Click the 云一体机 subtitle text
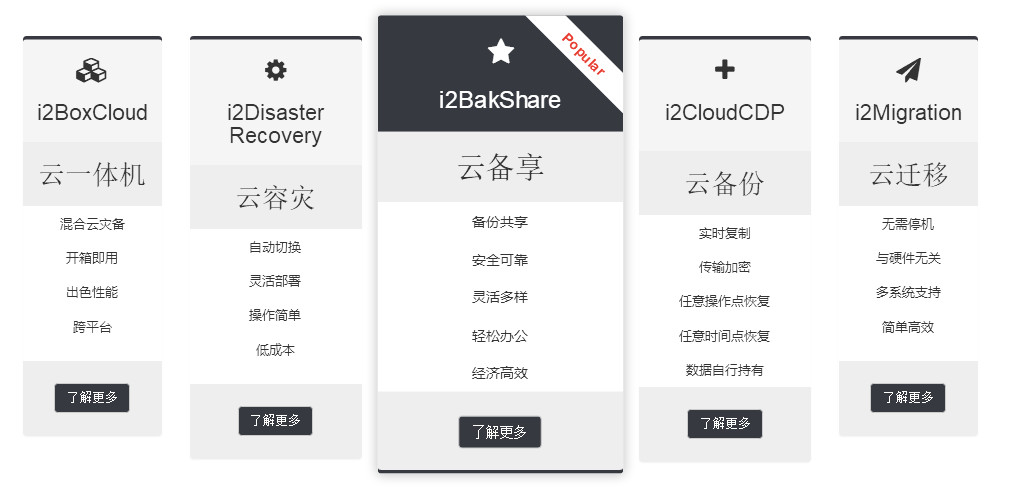Image resolution: width=1015 pixels, height=492 pixels. coord(92,175)
